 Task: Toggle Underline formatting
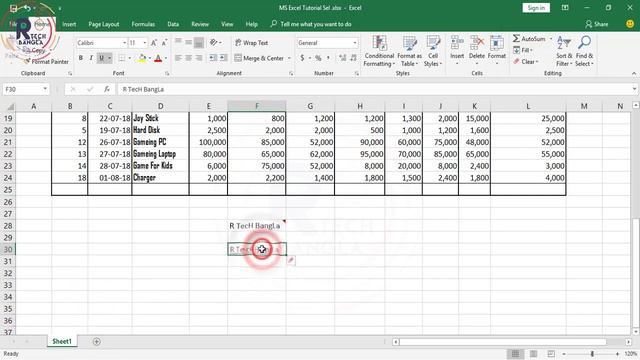pos(101,58)
